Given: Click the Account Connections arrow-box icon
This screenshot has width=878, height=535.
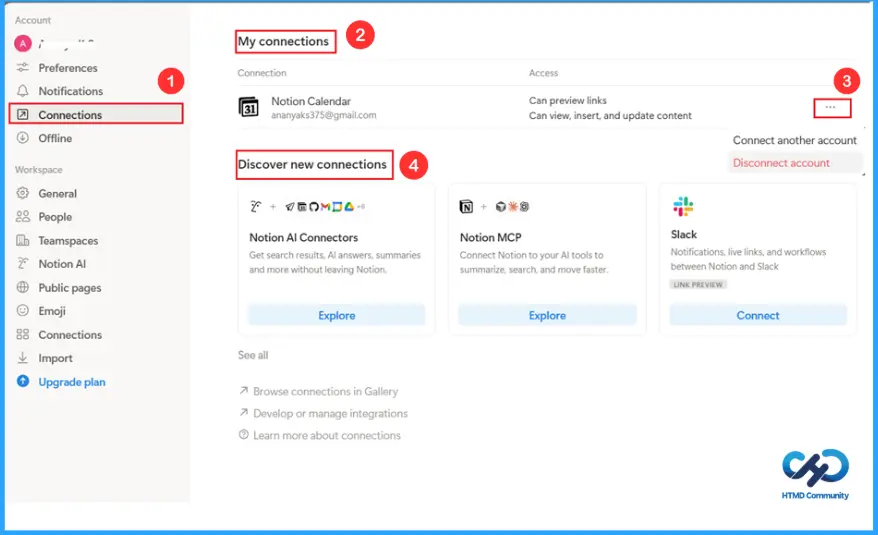Looking at the screenshot, I should [x=22, y=114].
